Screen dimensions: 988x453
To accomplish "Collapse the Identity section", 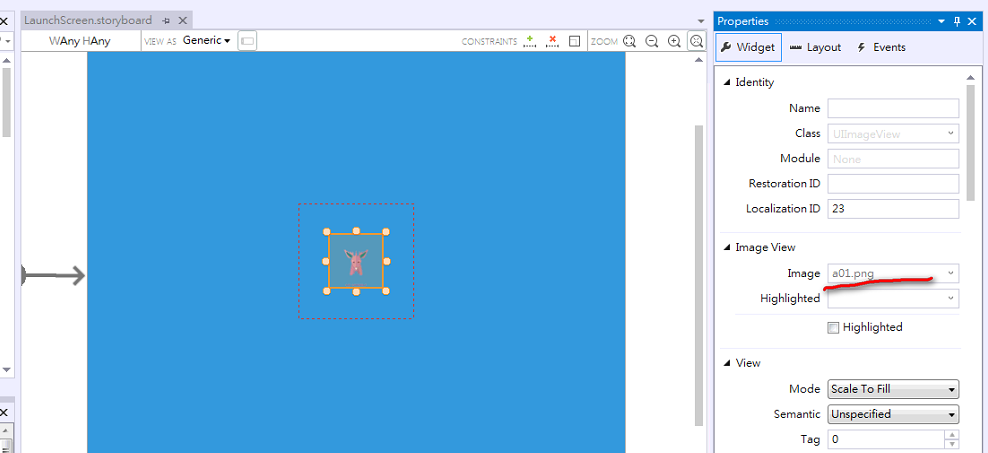I will [x=727, y=82].
